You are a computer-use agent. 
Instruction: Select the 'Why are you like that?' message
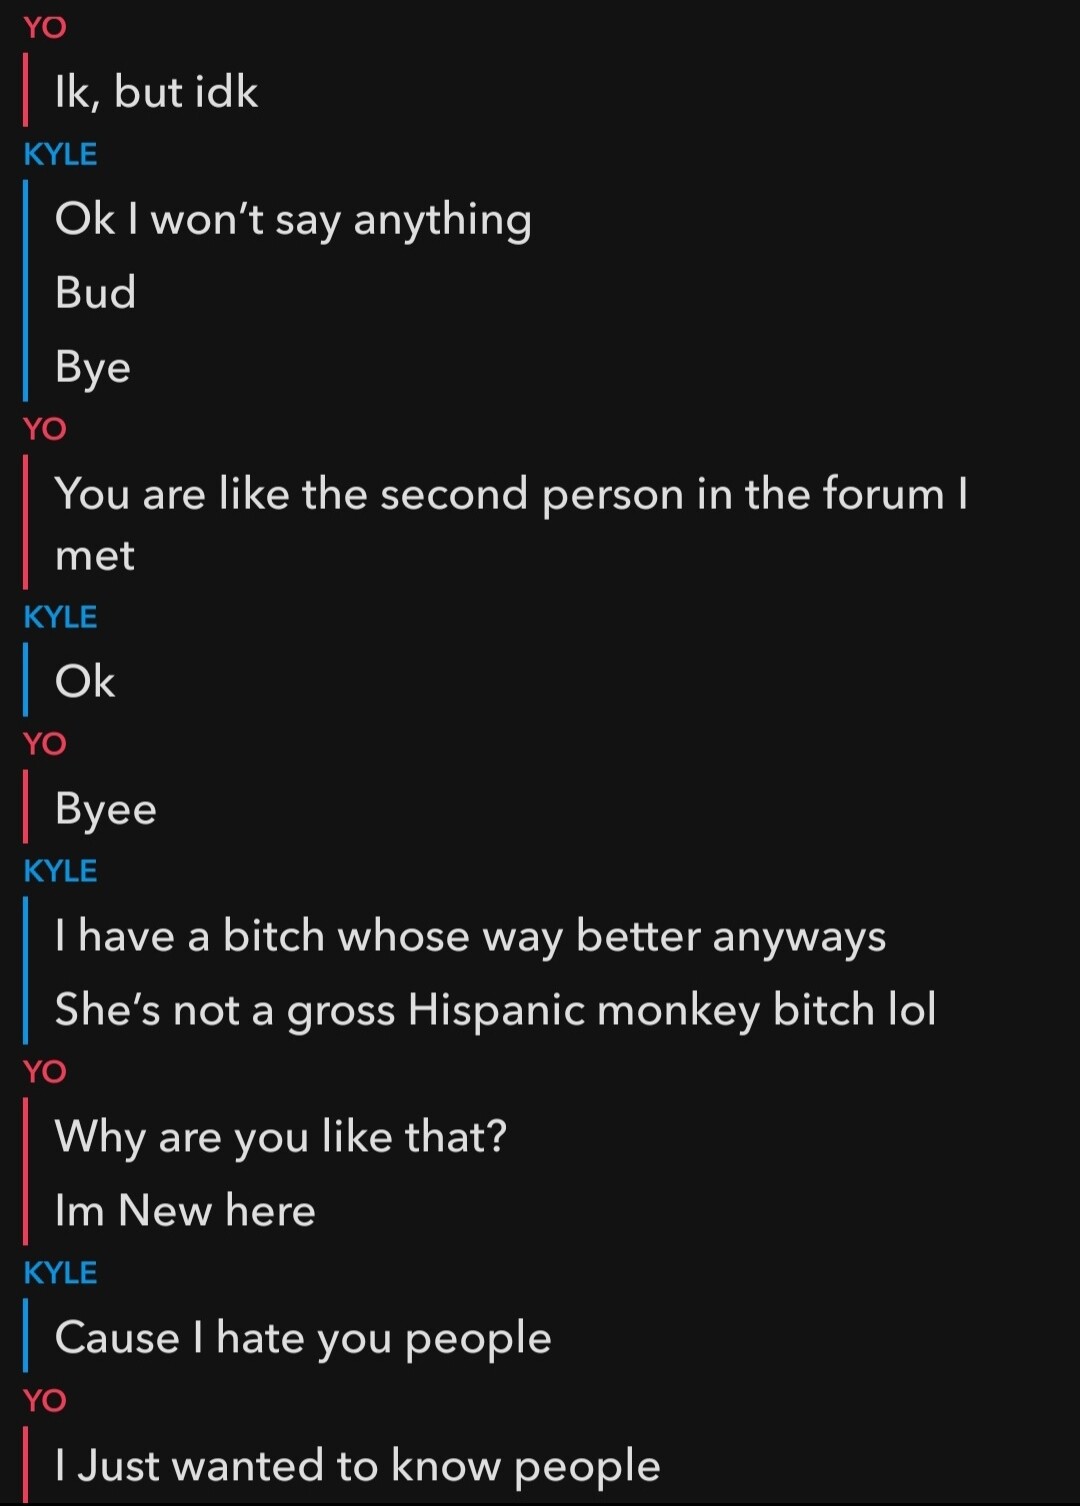pyautogui.click(x=281, y=1137)
